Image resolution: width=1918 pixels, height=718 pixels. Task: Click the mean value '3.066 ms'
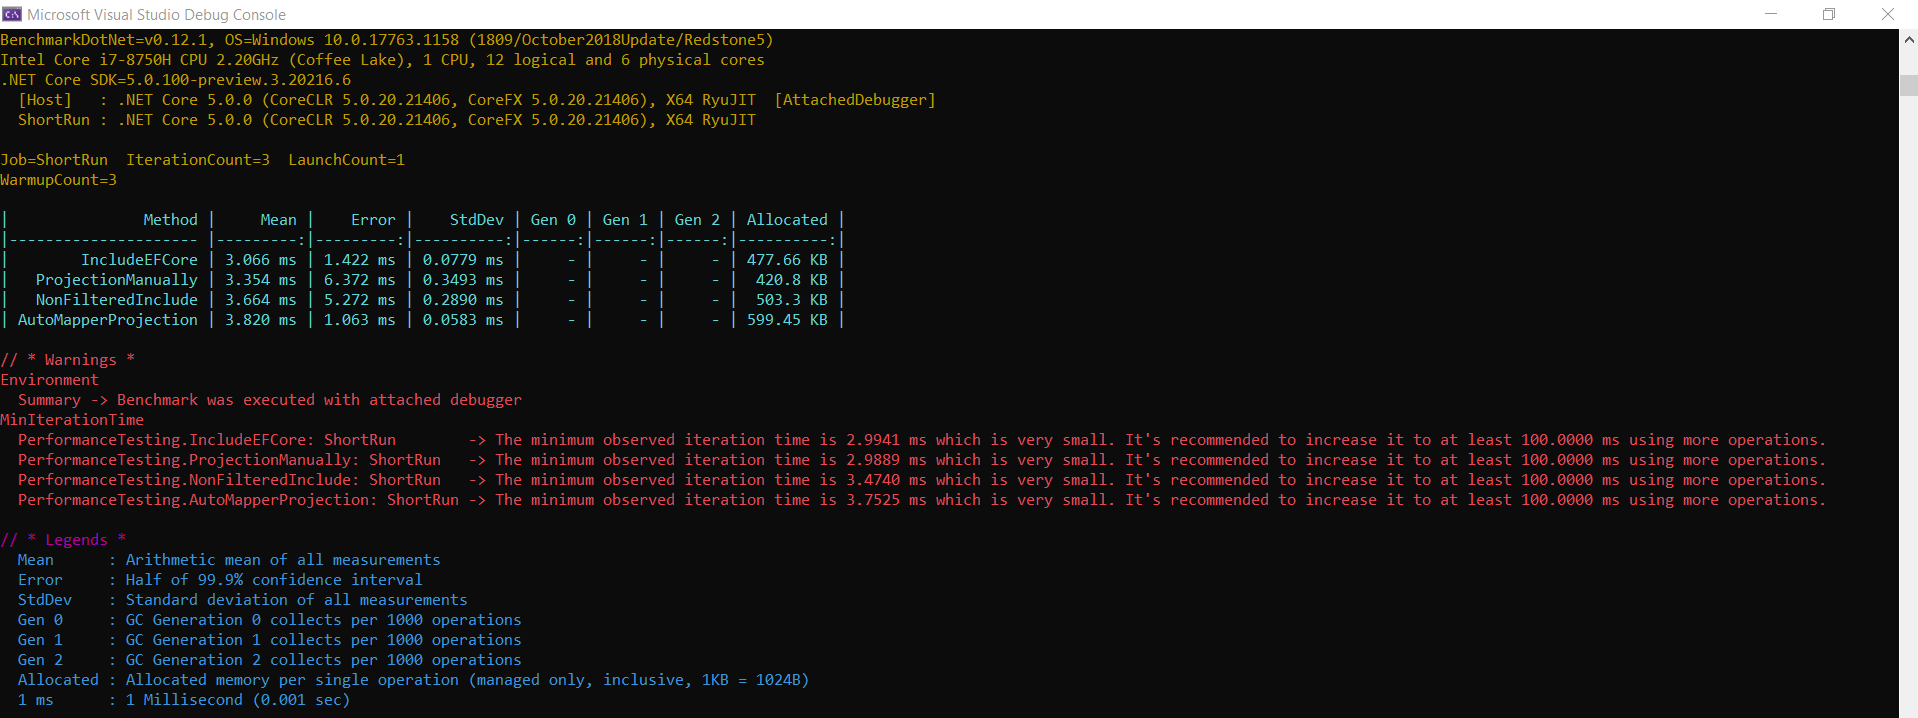pos(260,260)
